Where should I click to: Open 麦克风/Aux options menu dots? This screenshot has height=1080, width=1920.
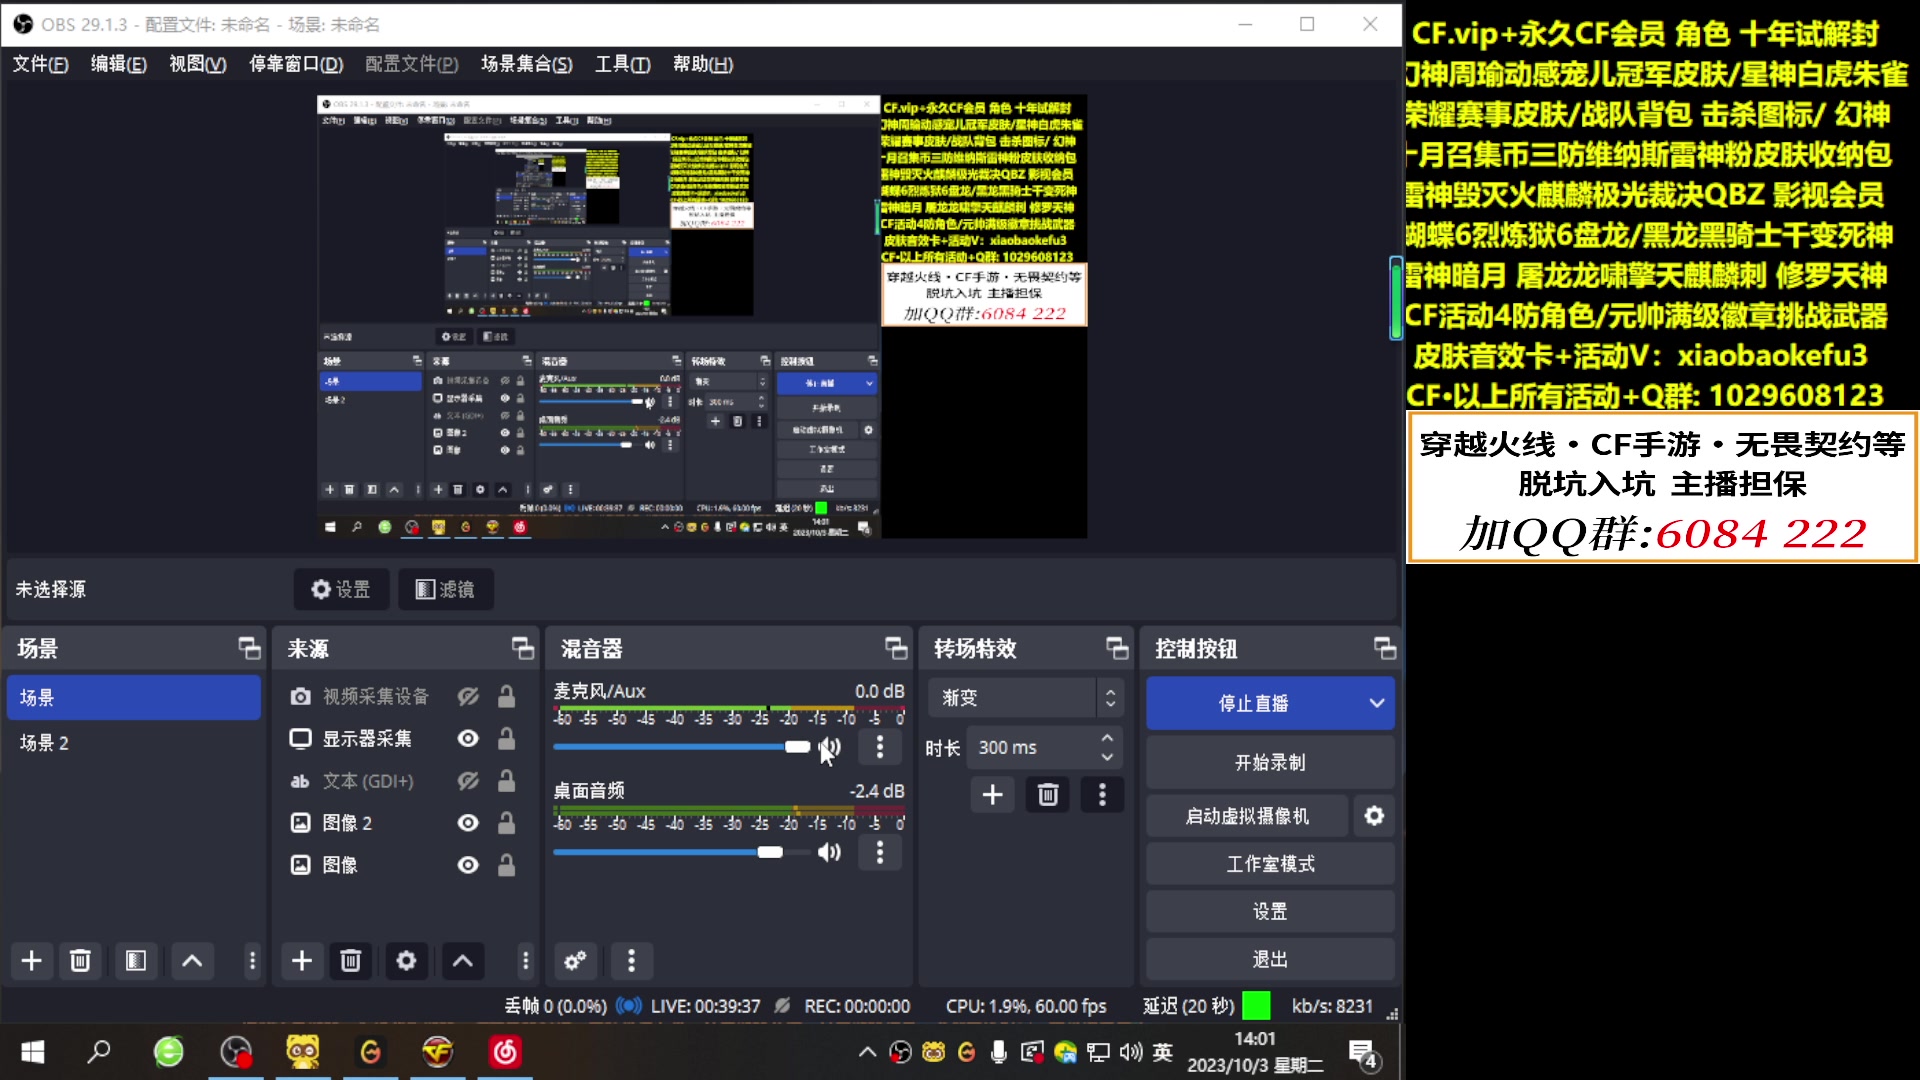point(880,747)
